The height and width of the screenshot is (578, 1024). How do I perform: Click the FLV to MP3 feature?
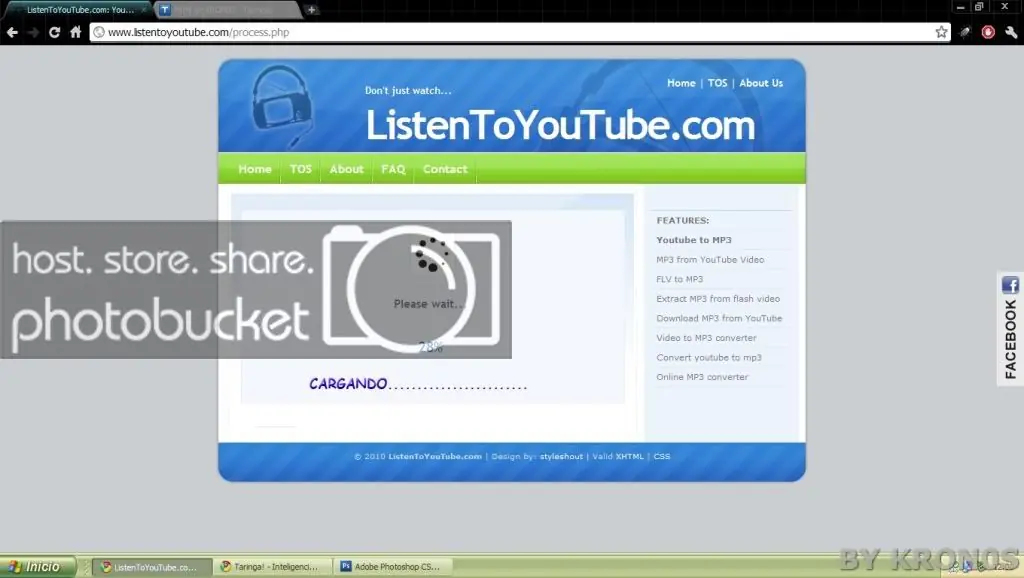[679, 279]
